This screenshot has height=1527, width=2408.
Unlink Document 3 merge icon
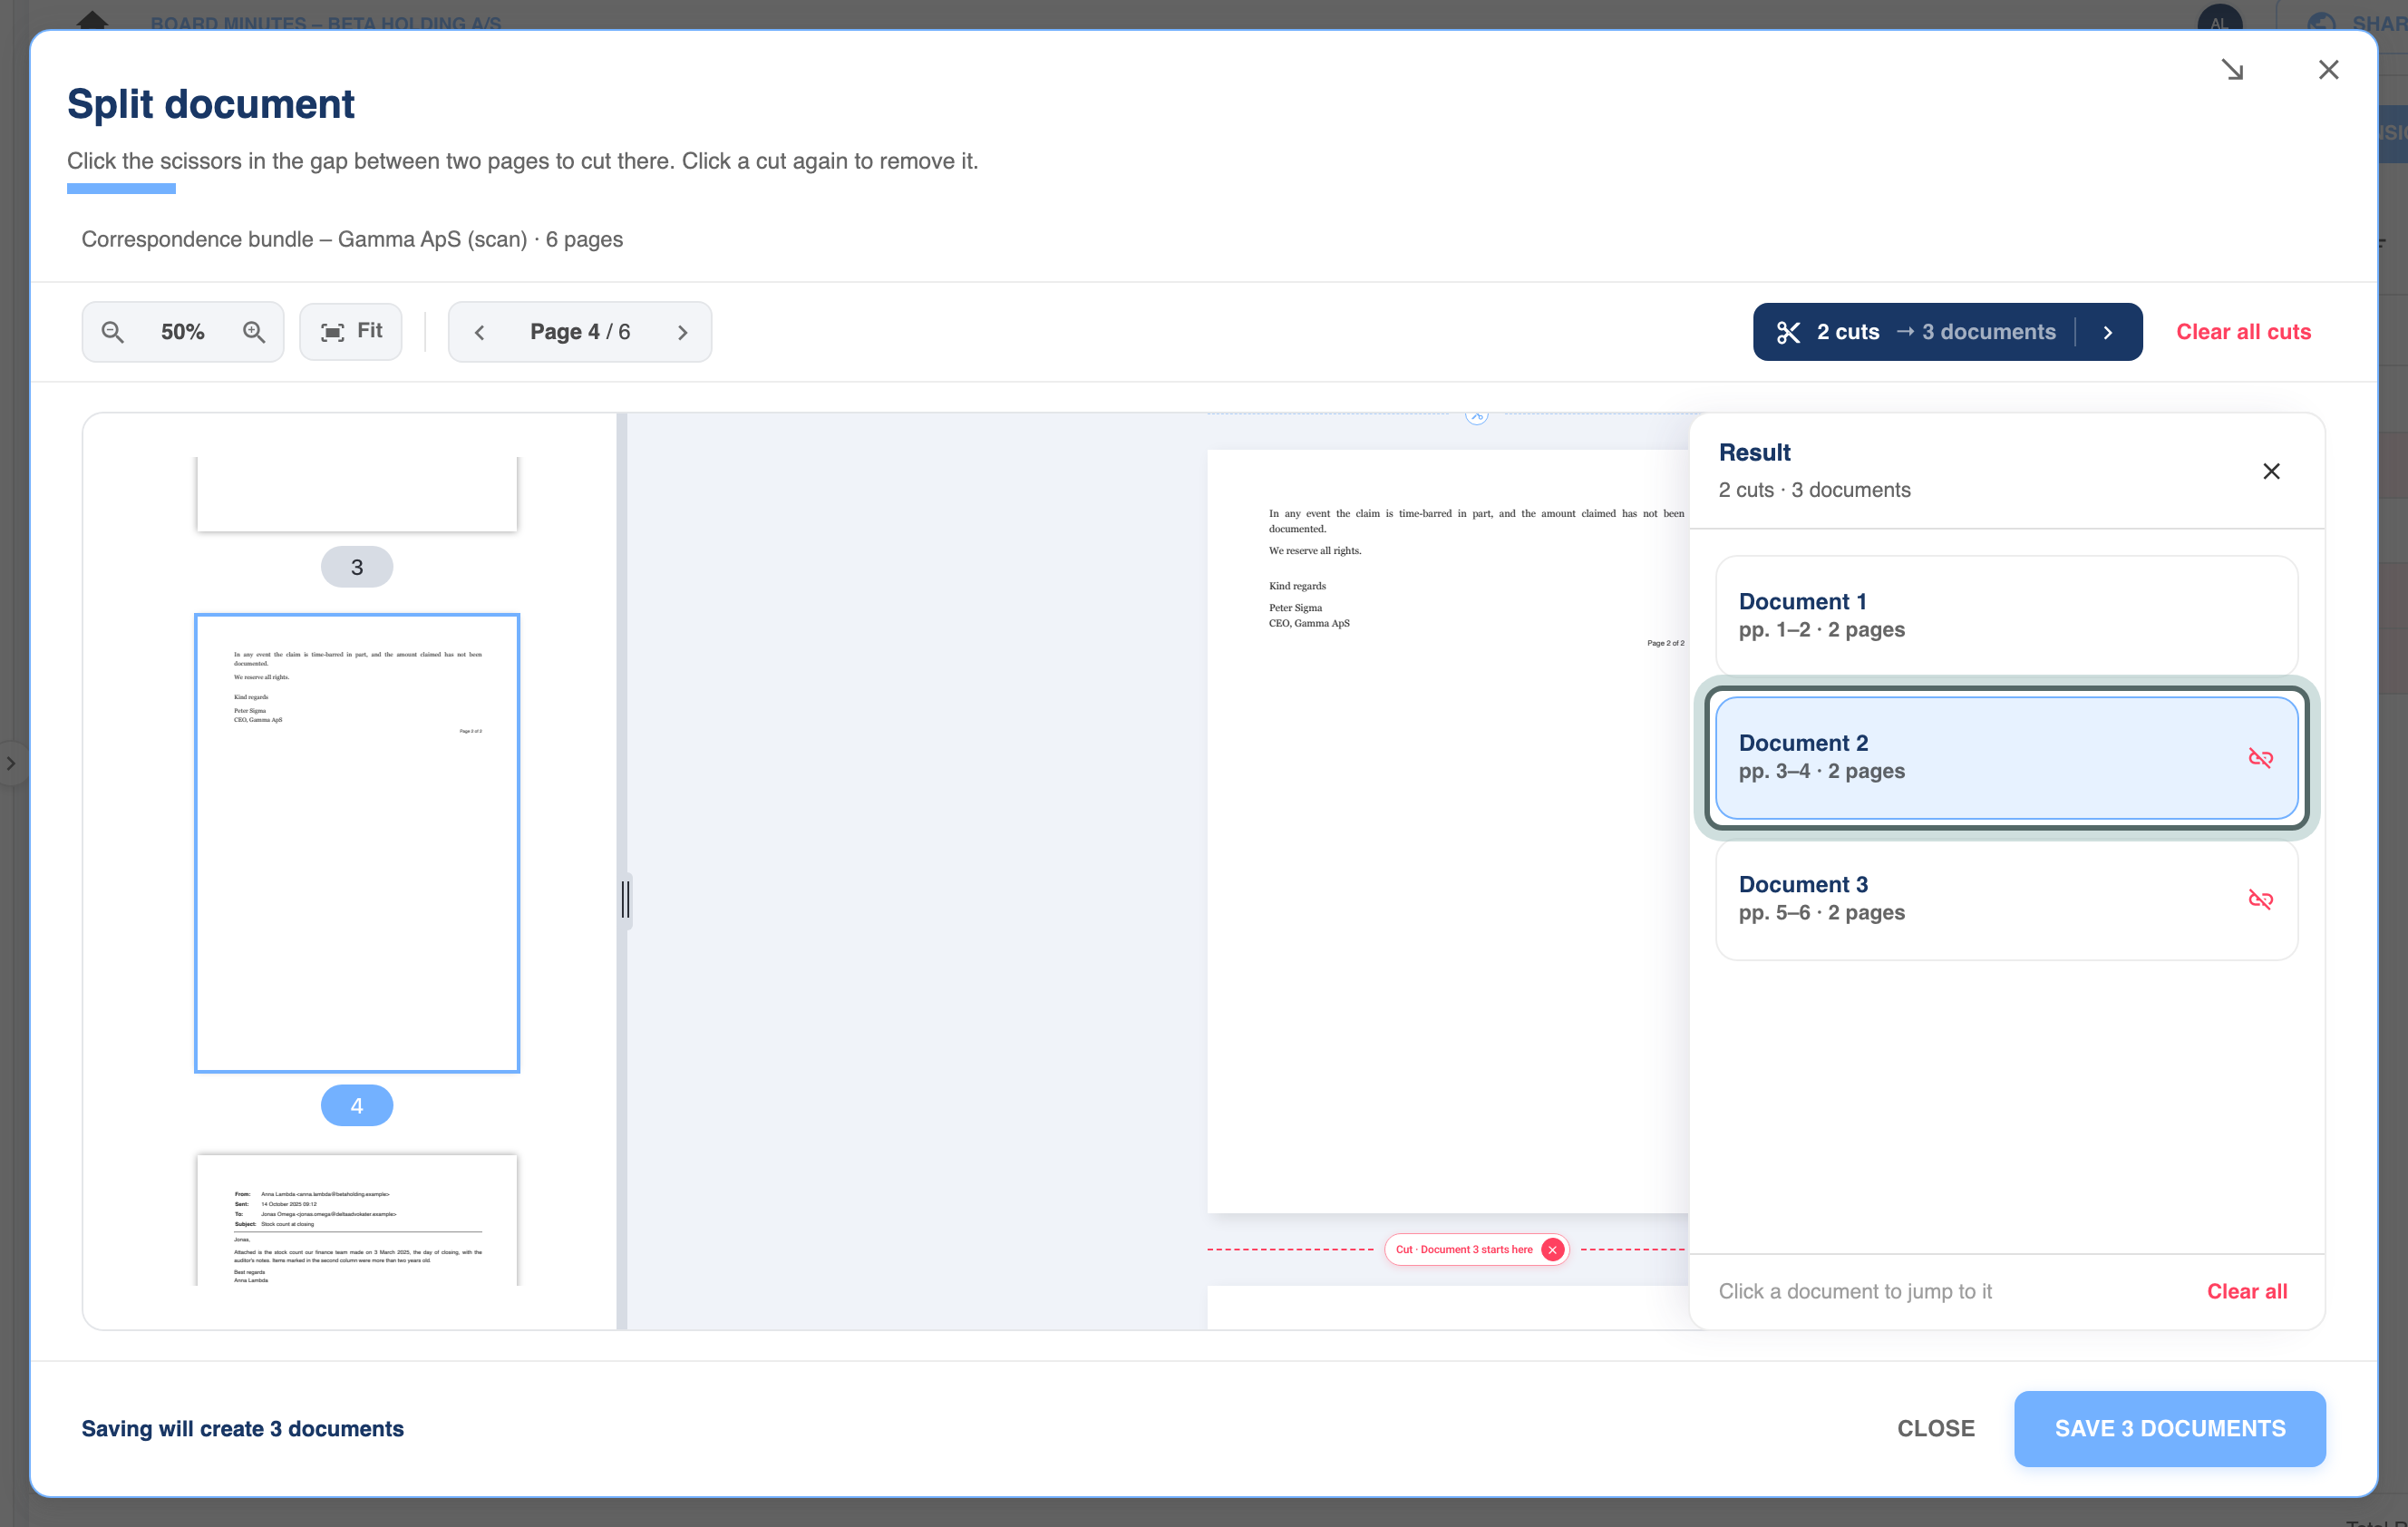(x=2260, y=899)
